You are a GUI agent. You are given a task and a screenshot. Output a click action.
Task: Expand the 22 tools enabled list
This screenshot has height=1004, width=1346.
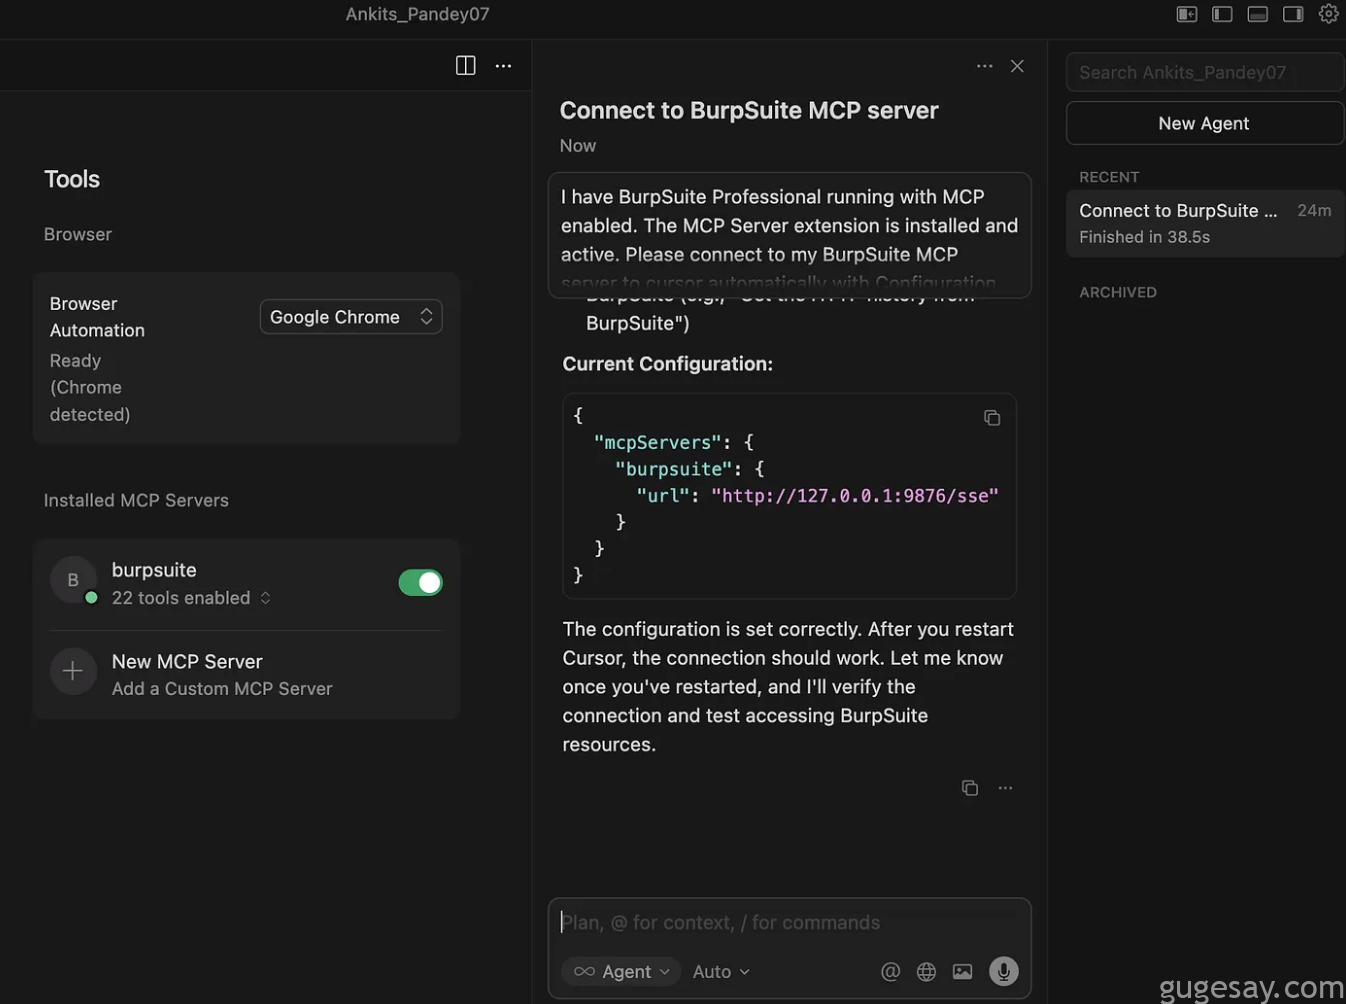pyautogui.click(x=191, y=598)
